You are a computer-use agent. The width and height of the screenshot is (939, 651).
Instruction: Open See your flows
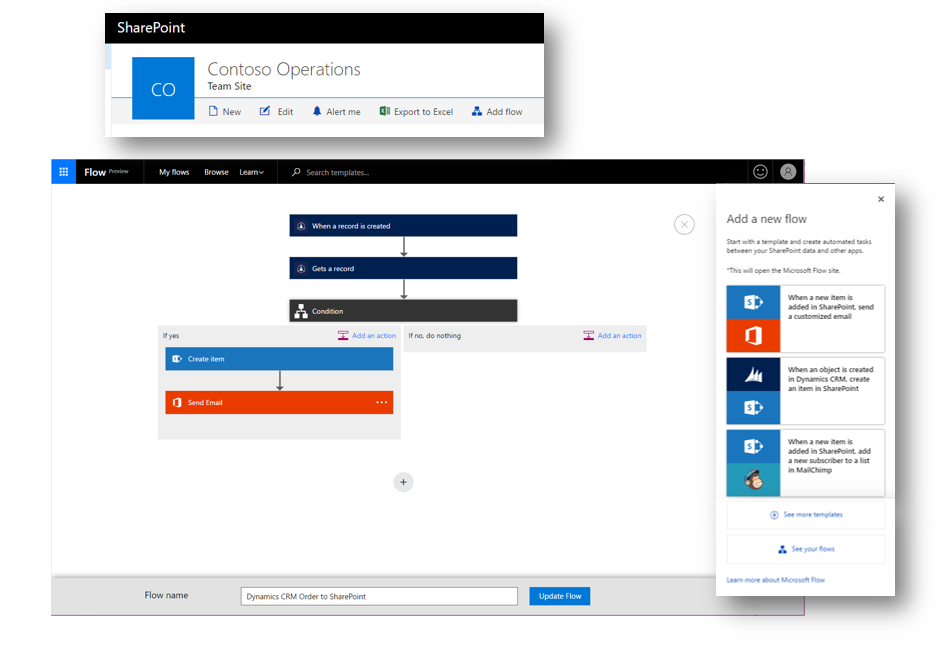(x=805, y=548)
